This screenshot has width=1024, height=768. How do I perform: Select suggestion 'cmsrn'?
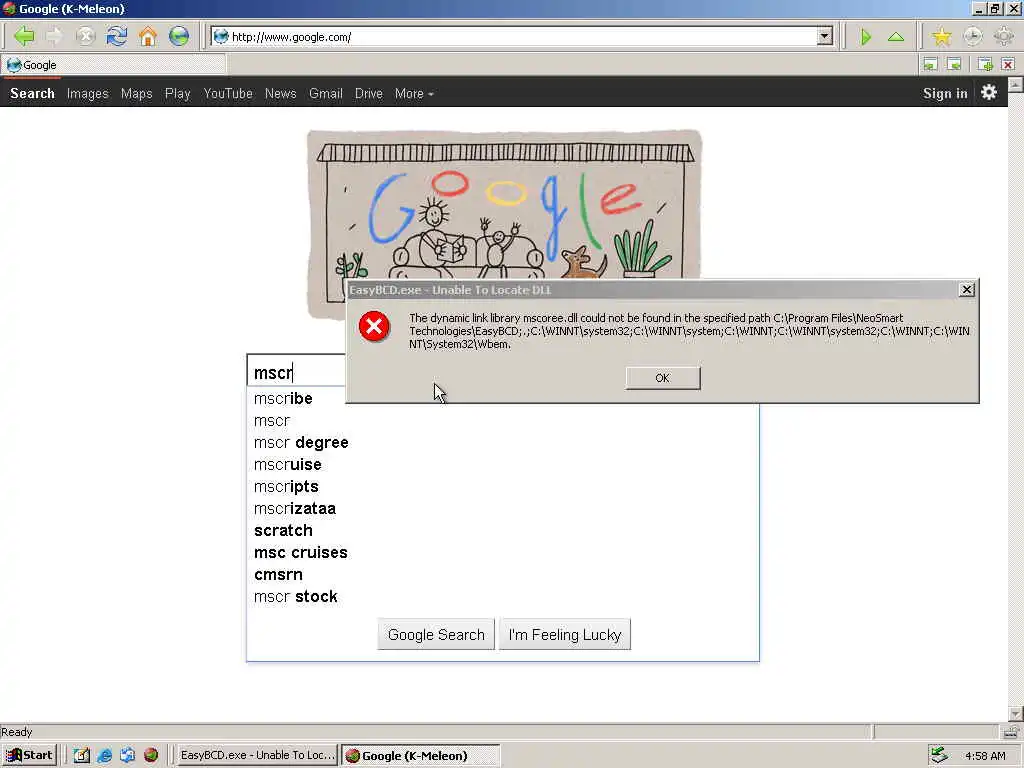pyautogui.click(x=279, y=575)
